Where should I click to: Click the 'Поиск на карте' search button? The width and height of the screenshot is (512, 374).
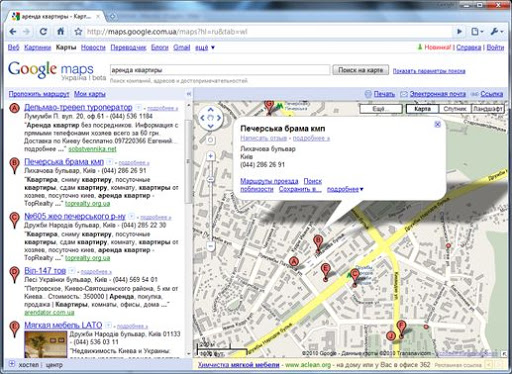tap(360, 70)
